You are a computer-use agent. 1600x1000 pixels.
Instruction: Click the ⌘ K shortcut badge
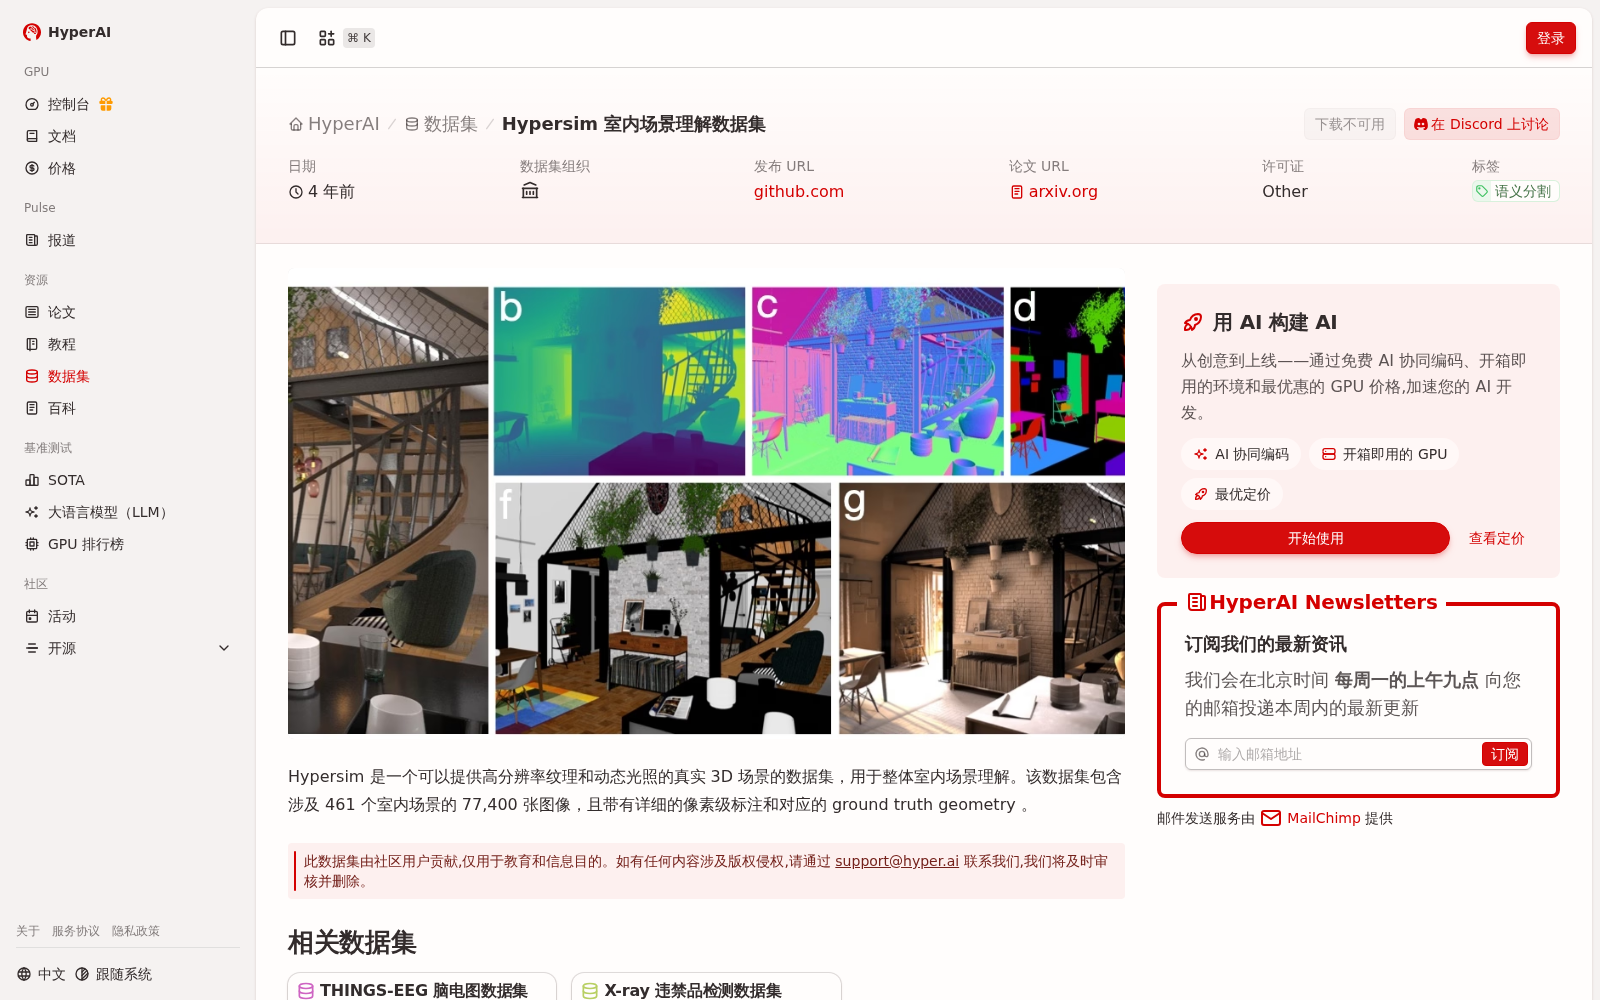coord(359,38)
